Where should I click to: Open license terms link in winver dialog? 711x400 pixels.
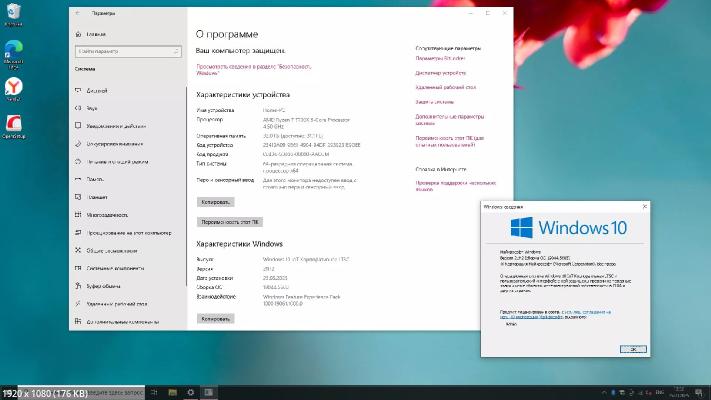coord(555,314)
